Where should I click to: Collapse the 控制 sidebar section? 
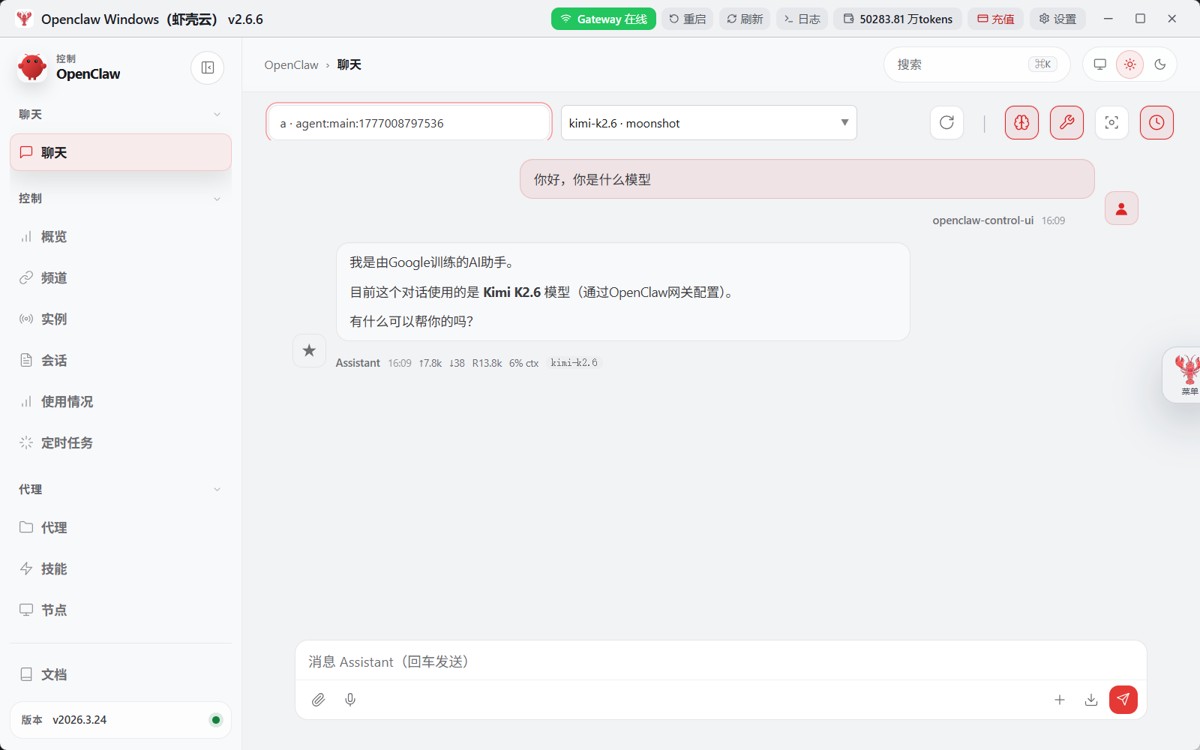point(217,199)
